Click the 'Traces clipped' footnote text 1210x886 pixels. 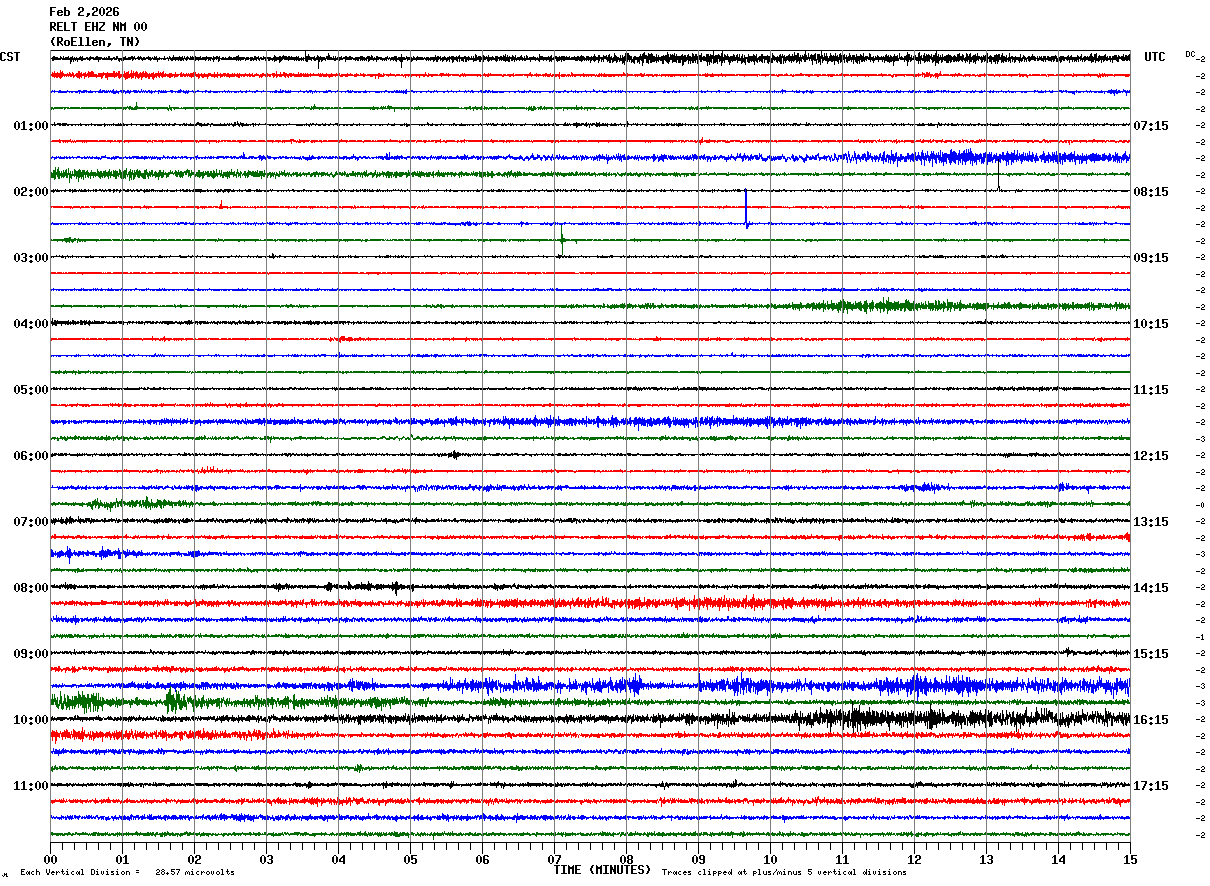coord(784,873)
